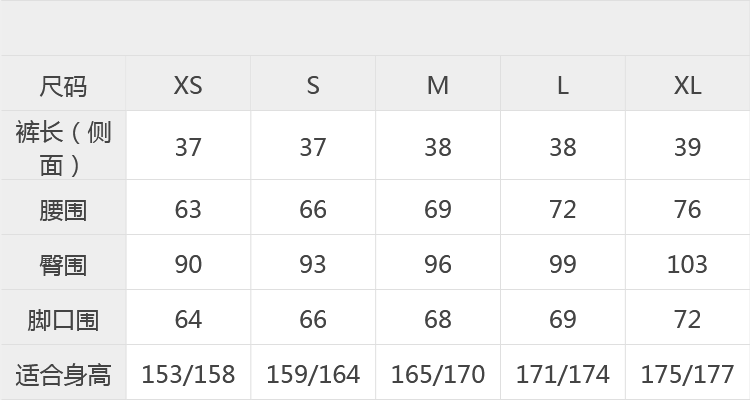Screen dimensions: 750x400
Task: Click the height range 165/170 cell
Action: [x=438, y=372]
